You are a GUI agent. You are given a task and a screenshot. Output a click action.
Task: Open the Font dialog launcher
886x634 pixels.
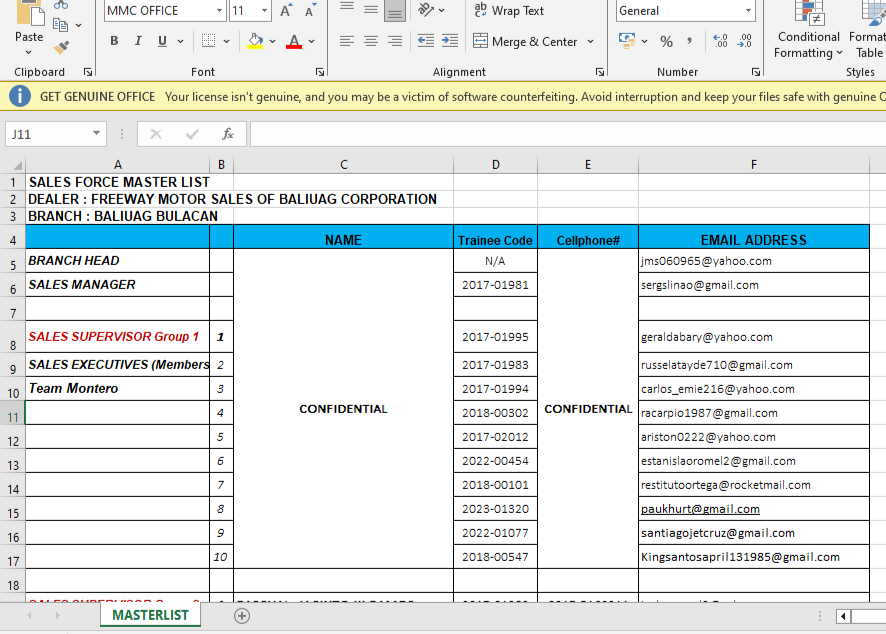[x=320, y=72]
